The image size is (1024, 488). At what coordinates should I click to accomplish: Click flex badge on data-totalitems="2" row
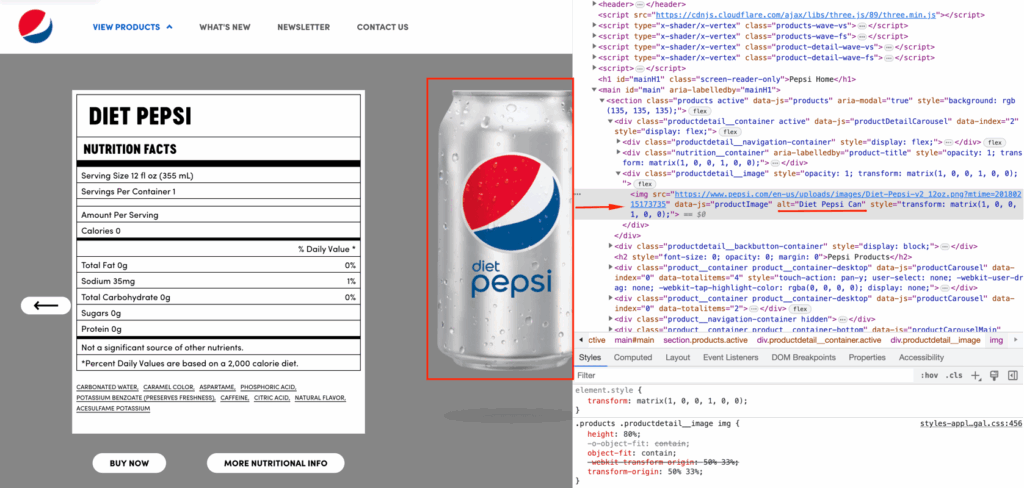[801, 309]
